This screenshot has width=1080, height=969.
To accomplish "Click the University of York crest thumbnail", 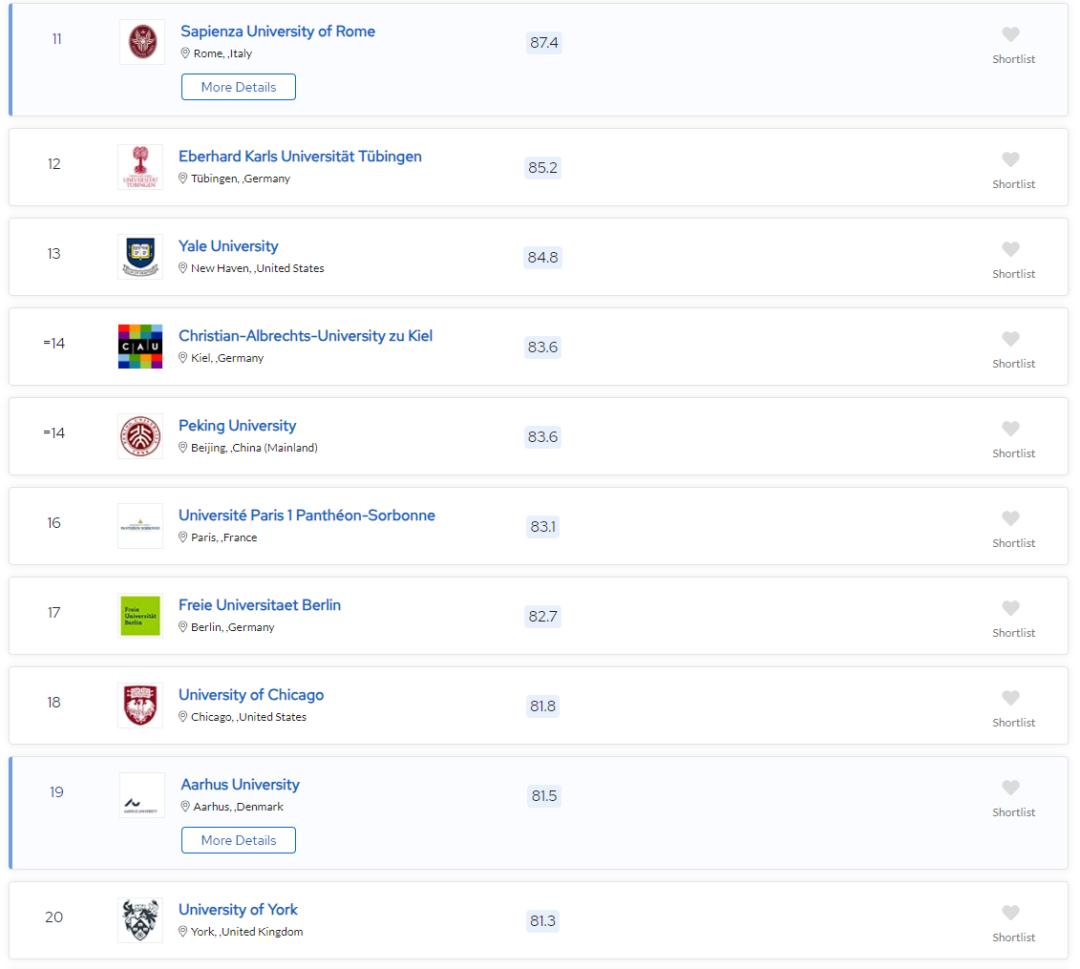I will (x=139, y=920).
